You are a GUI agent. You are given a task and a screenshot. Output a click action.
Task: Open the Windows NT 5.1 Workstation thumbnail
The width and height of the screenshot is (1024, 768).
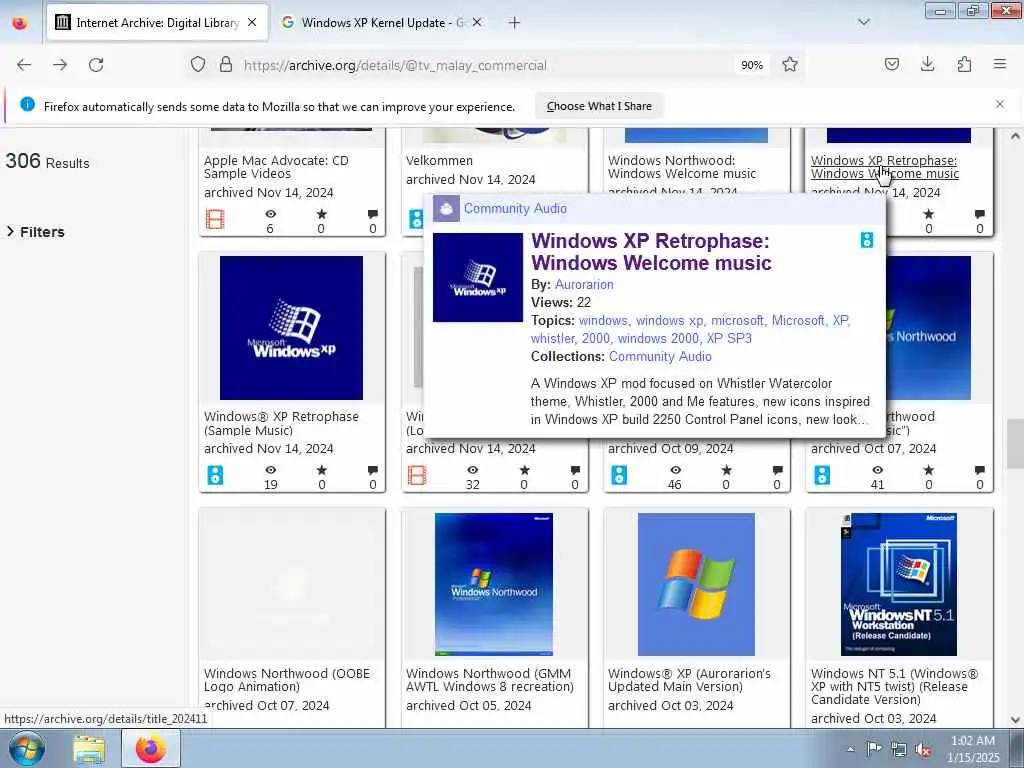(x=899, y=584)
